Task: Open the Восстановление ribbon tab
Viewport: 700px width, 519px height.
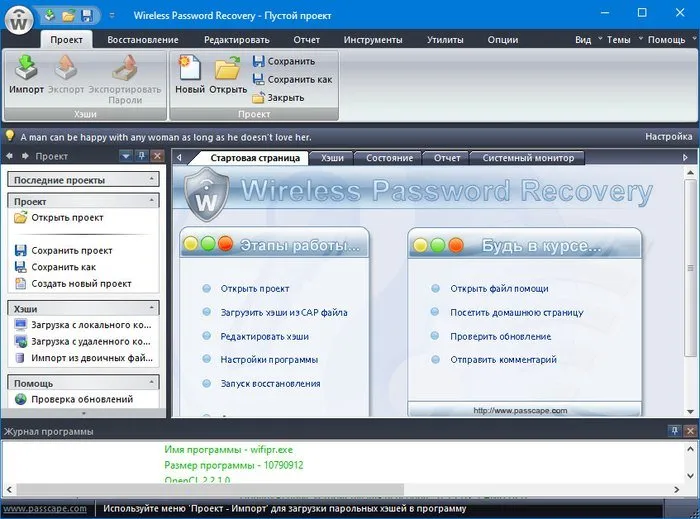Action: 143,40
